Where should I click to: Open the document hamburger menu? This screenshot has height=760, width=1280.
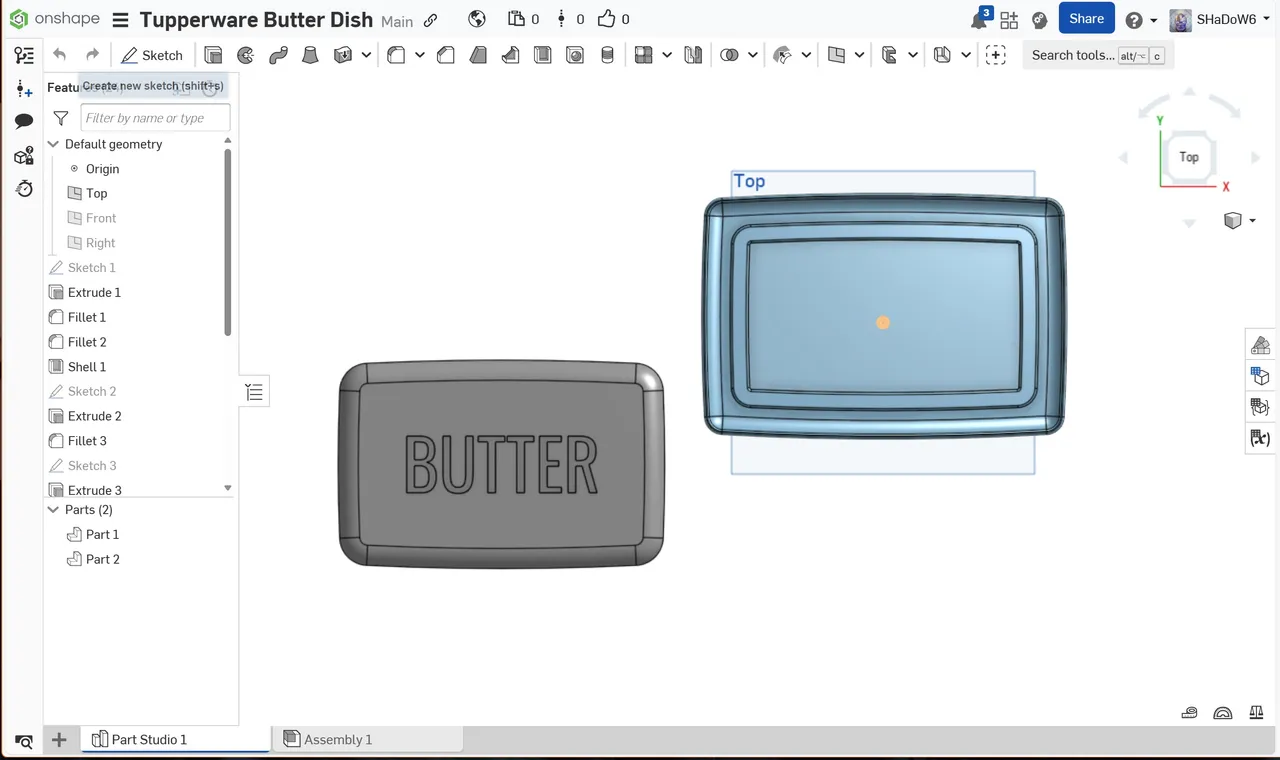pos(119,19)
